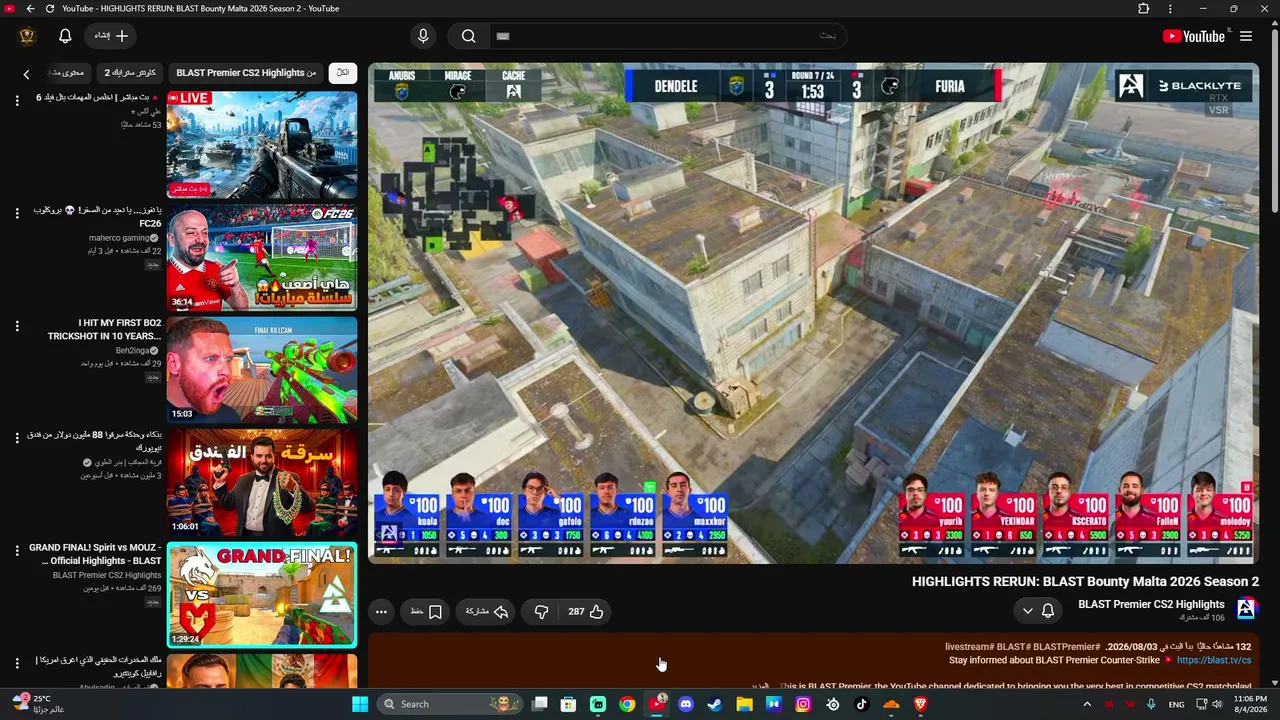Launch Instagram from the taskbar

(803, 704)
